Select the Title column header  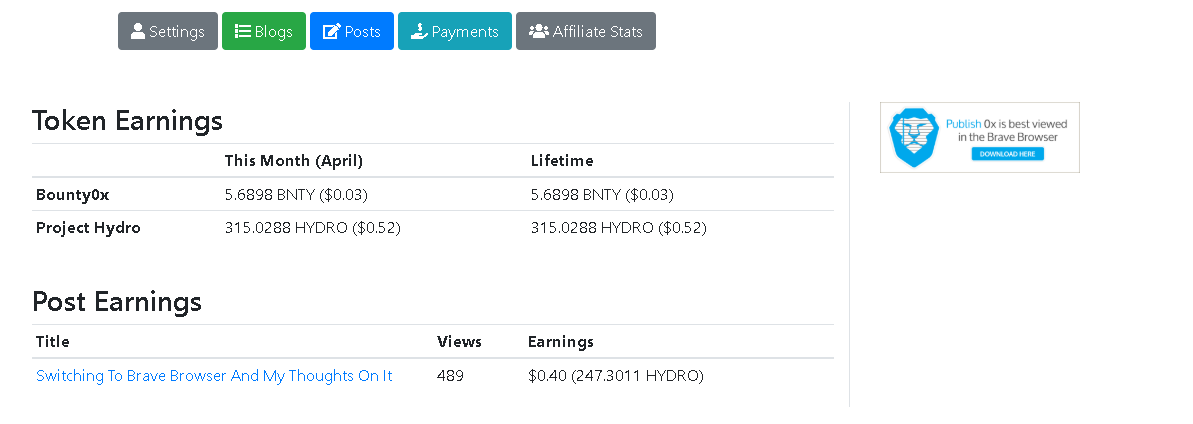52,342
